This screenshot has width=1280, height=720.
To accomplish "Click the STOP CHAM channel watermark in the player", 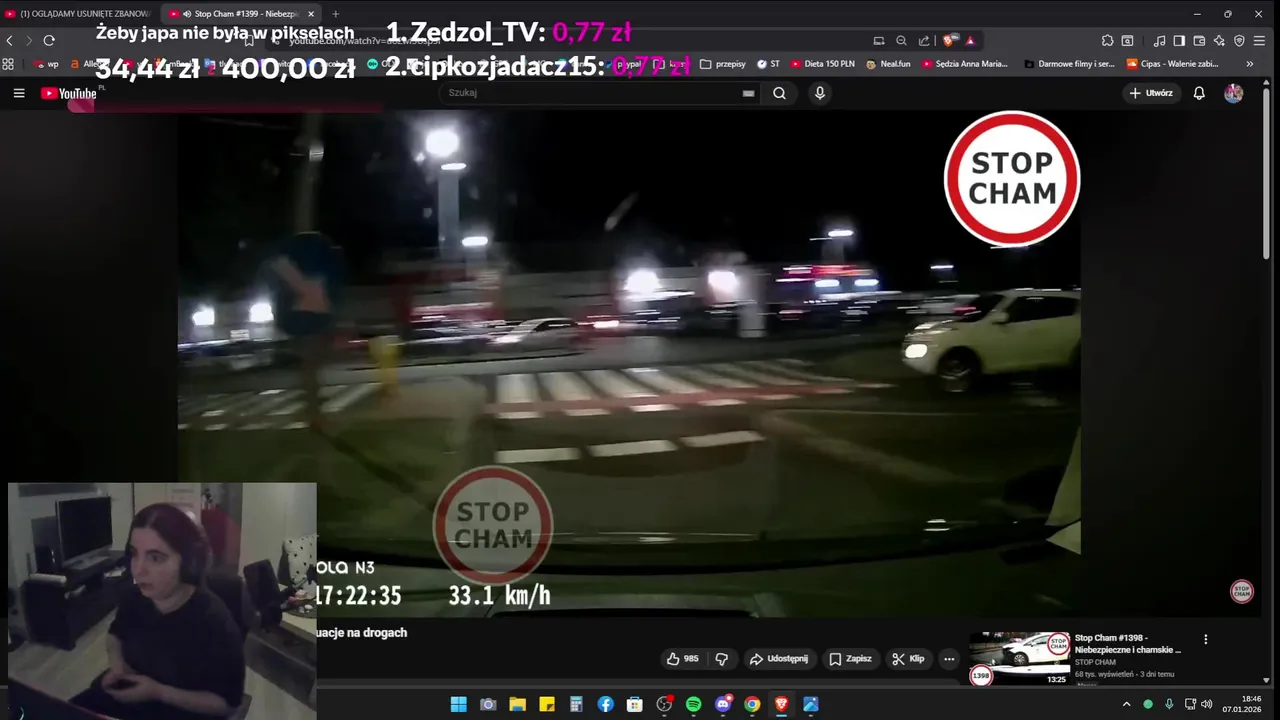I will click(x=1242, y=591).
